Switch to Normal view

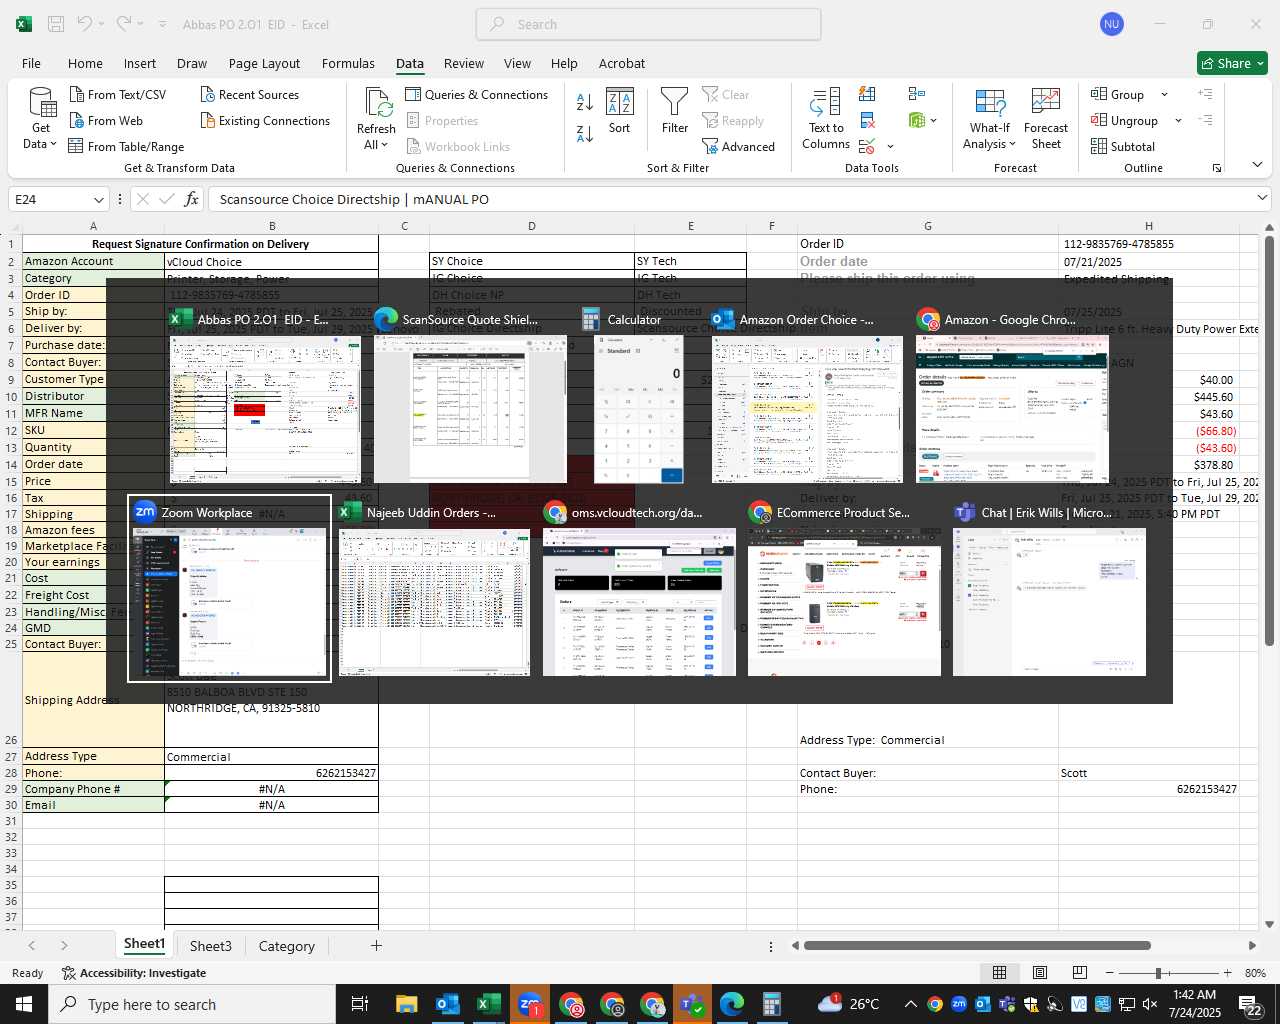[x=999, y=973]
